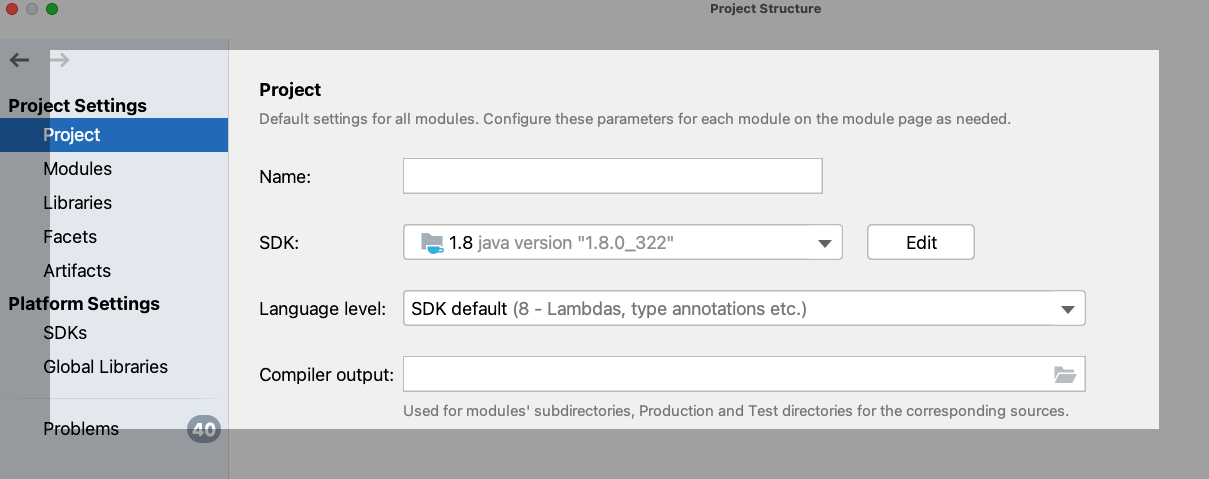Switch to Artifacts settings
Image resolution: width=1209 pixels, height=479 pixels.
click(77, 271)
